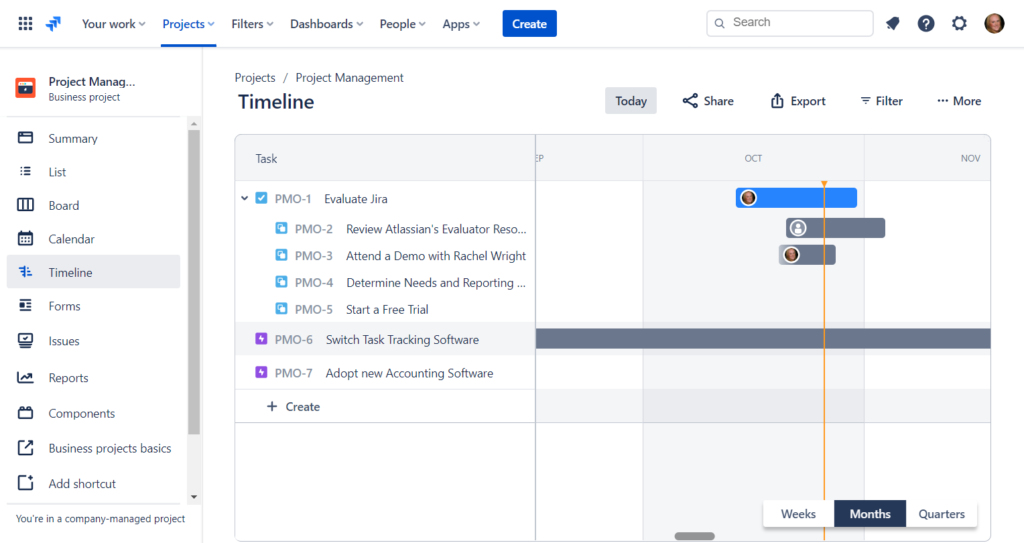Click the PMO-3 subtask type icon

pos(281,255)
